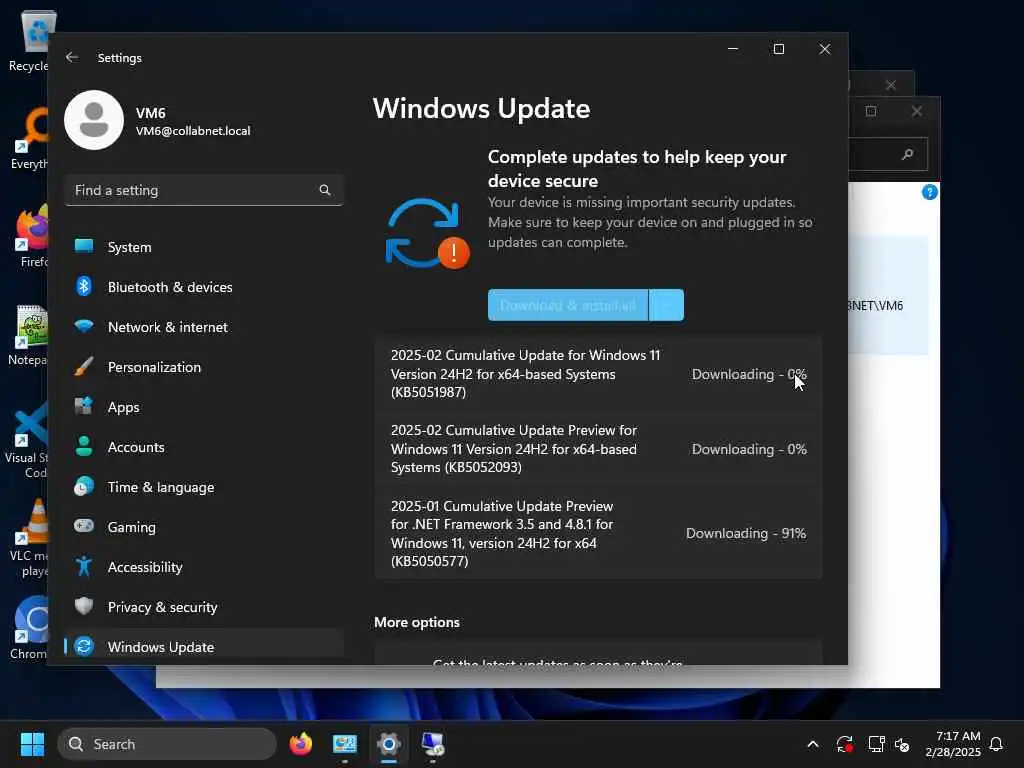This screenshot has height=768, width=1024.
Task: Click the search magnifier in Find a setting
Action: 325,190
